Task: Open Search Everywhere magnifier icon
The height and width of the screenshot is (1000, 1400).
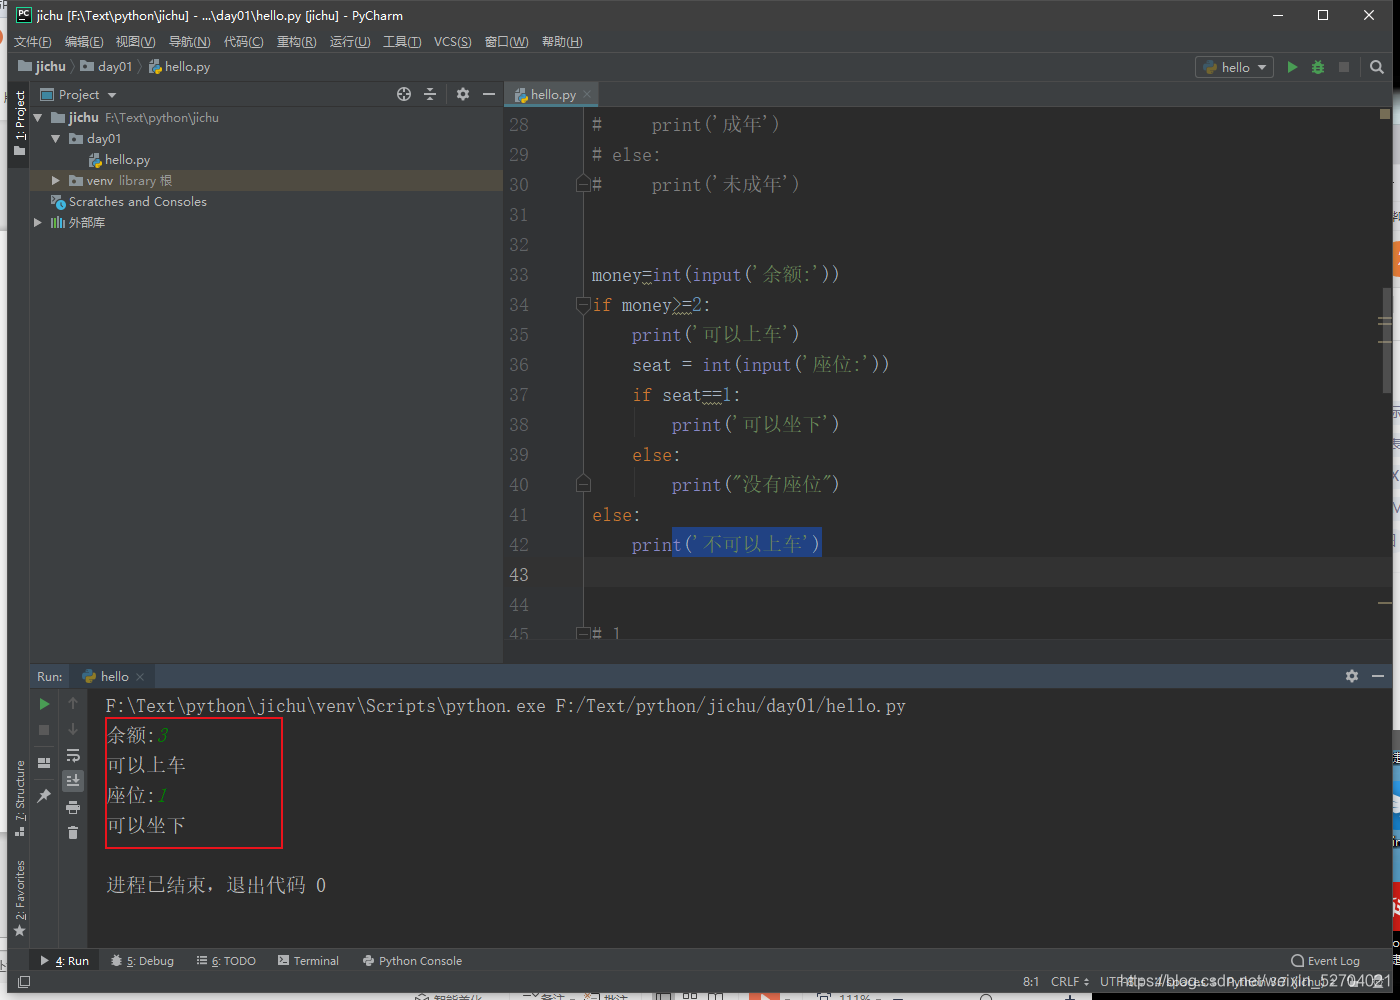Action: [1377, 67]
